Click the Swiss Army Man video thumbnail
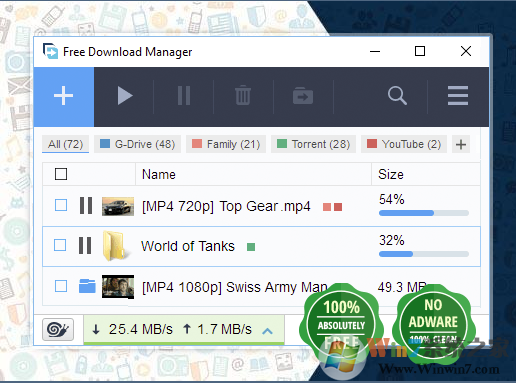Image resolution: width=516 pixels, height=383 pixels. (118, 287)
